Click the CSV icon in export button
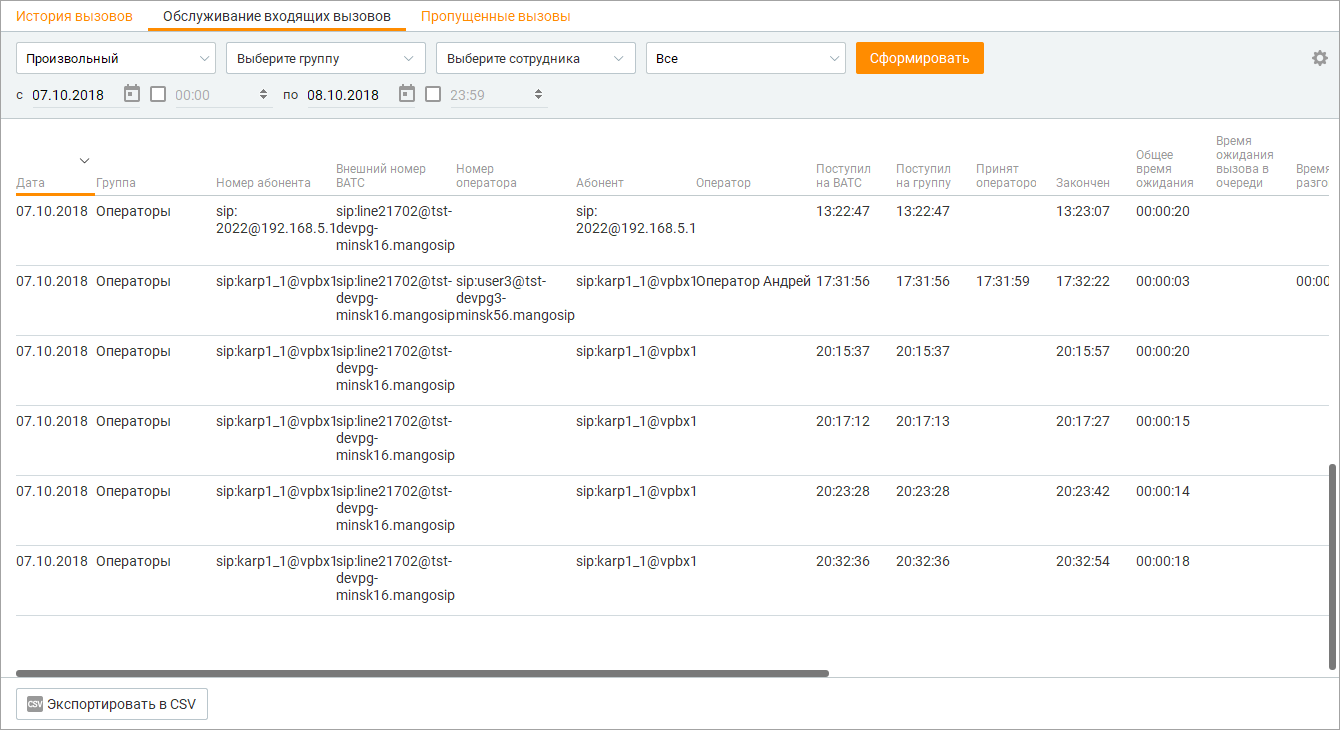 35,704
